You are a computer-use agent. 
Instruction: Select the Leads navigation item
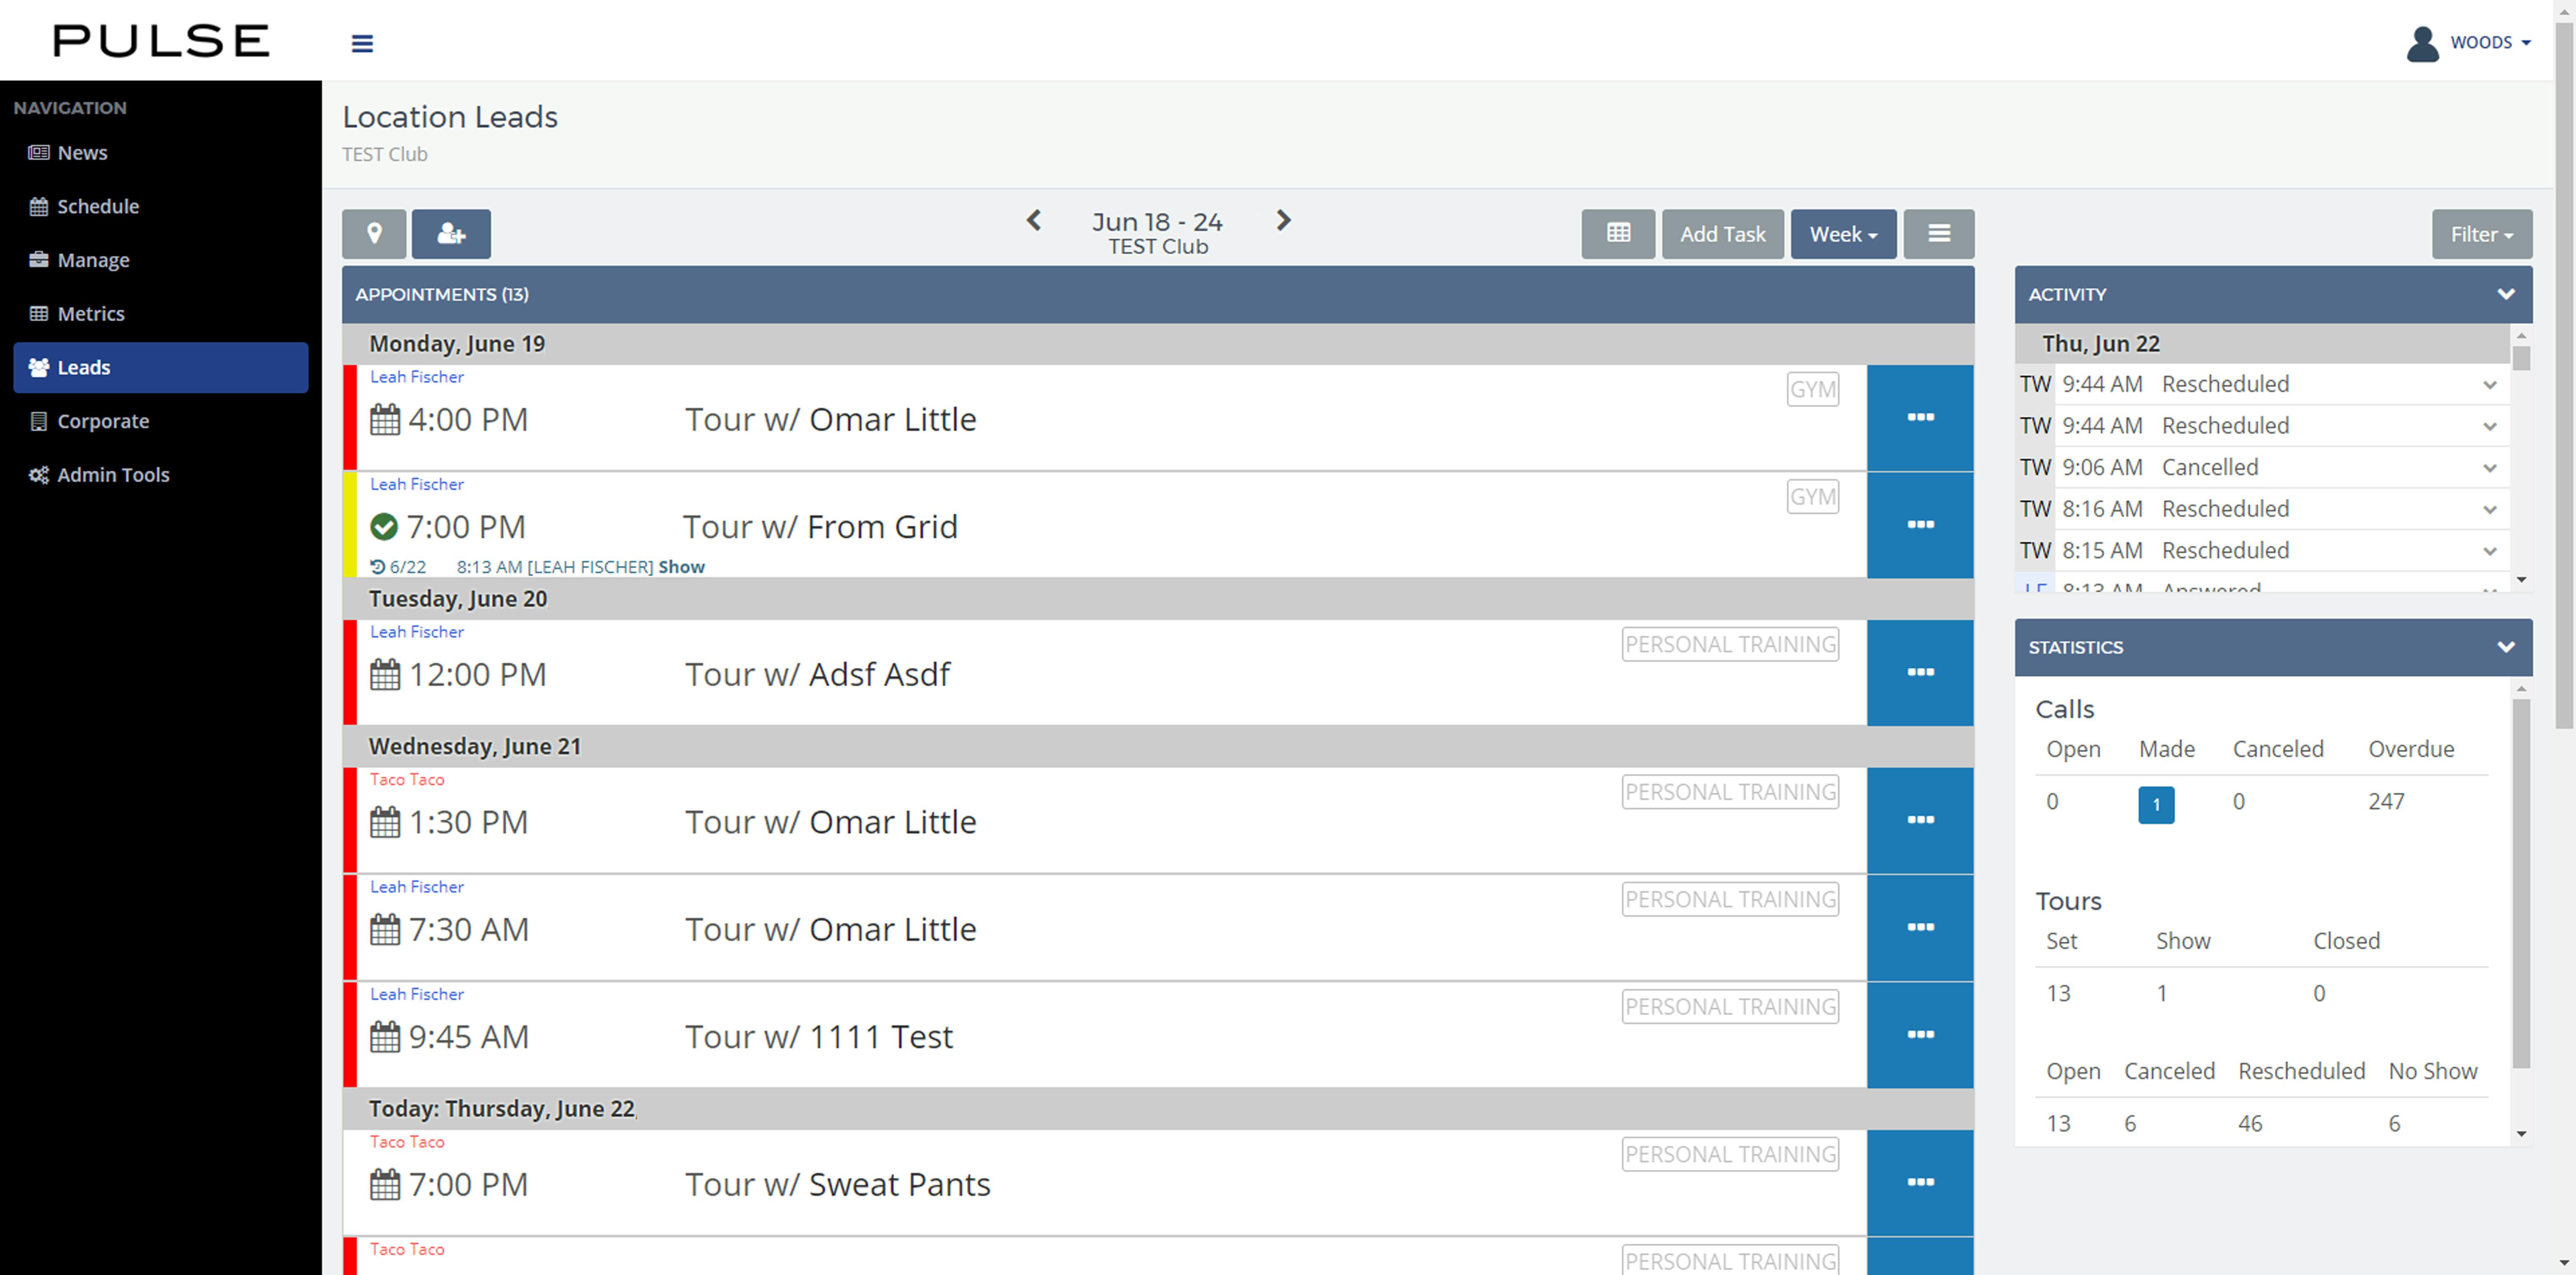click(161, 367)
